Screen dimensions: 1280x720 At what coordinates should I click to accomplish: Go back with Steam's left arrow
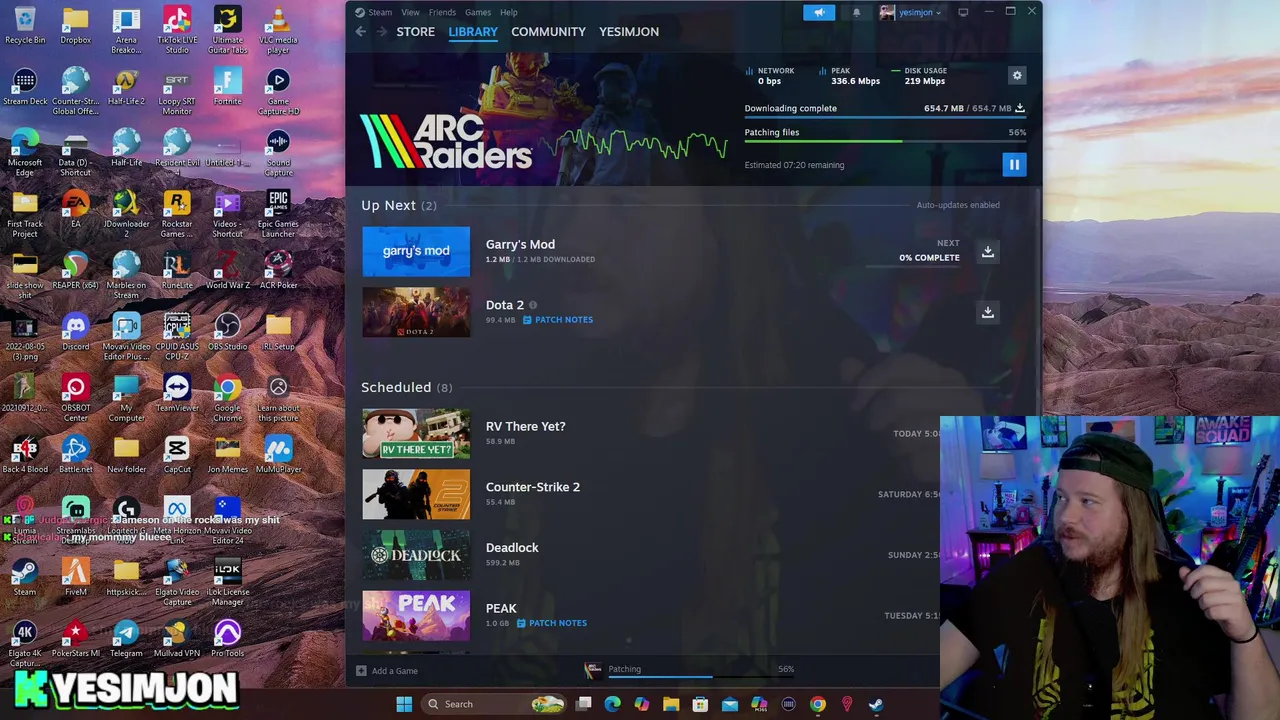[x=361, y=32]
